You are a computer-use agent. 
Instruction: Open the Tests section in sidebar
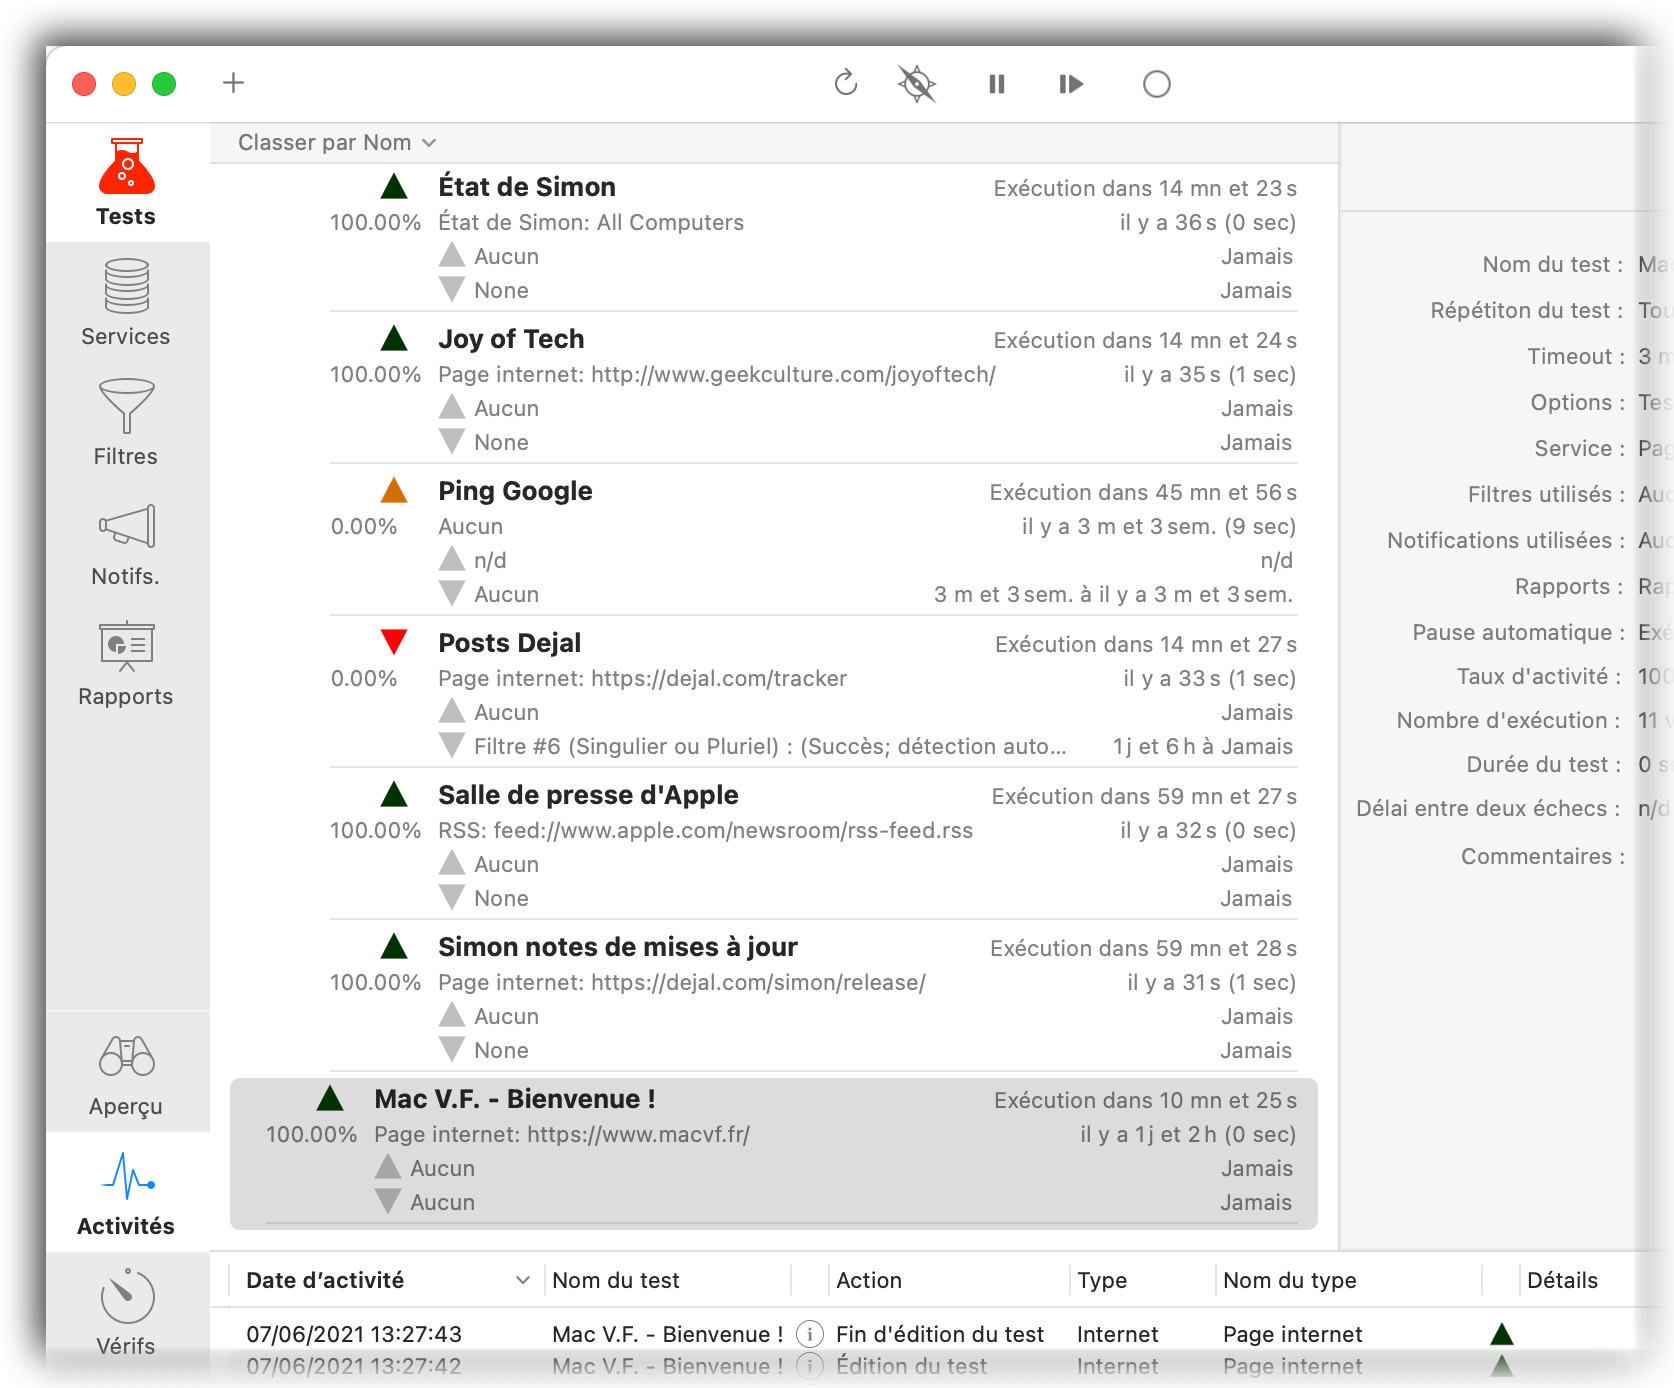pos(126,183)
